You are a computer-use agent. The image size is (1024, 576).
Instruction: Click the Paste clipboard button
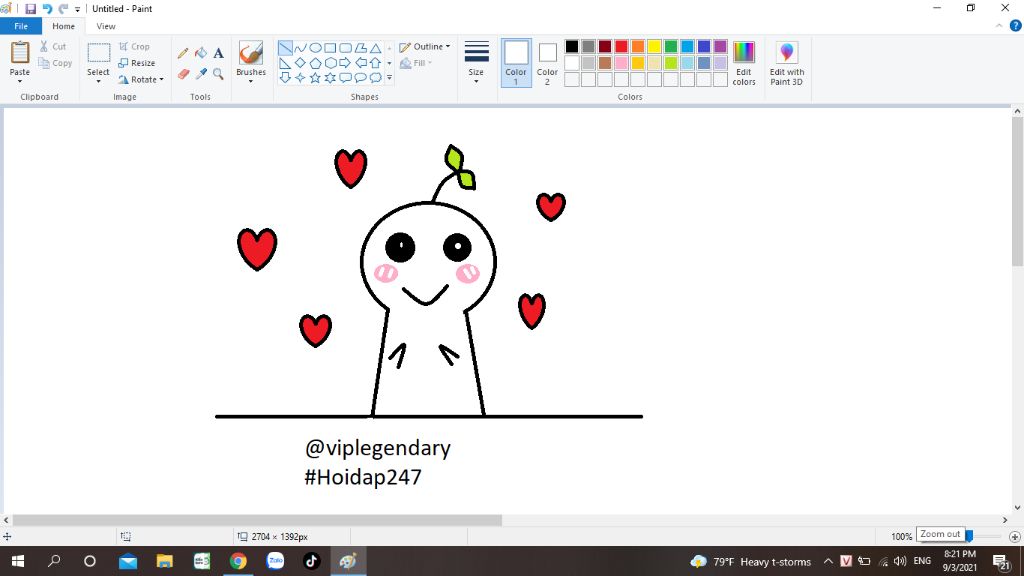[x=20, y=54]
